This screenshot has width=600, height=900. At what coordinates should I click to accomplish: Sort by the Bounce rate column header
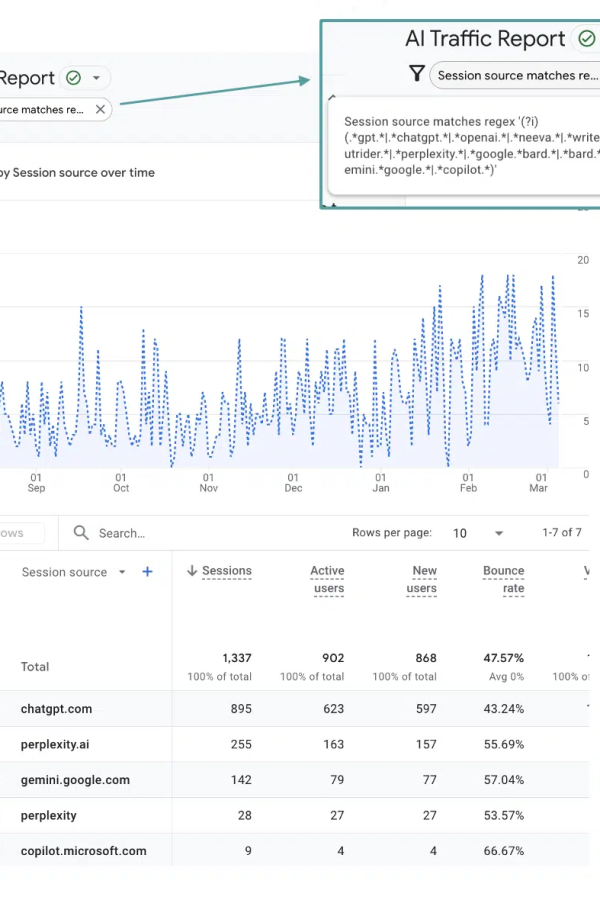[504, 579]
